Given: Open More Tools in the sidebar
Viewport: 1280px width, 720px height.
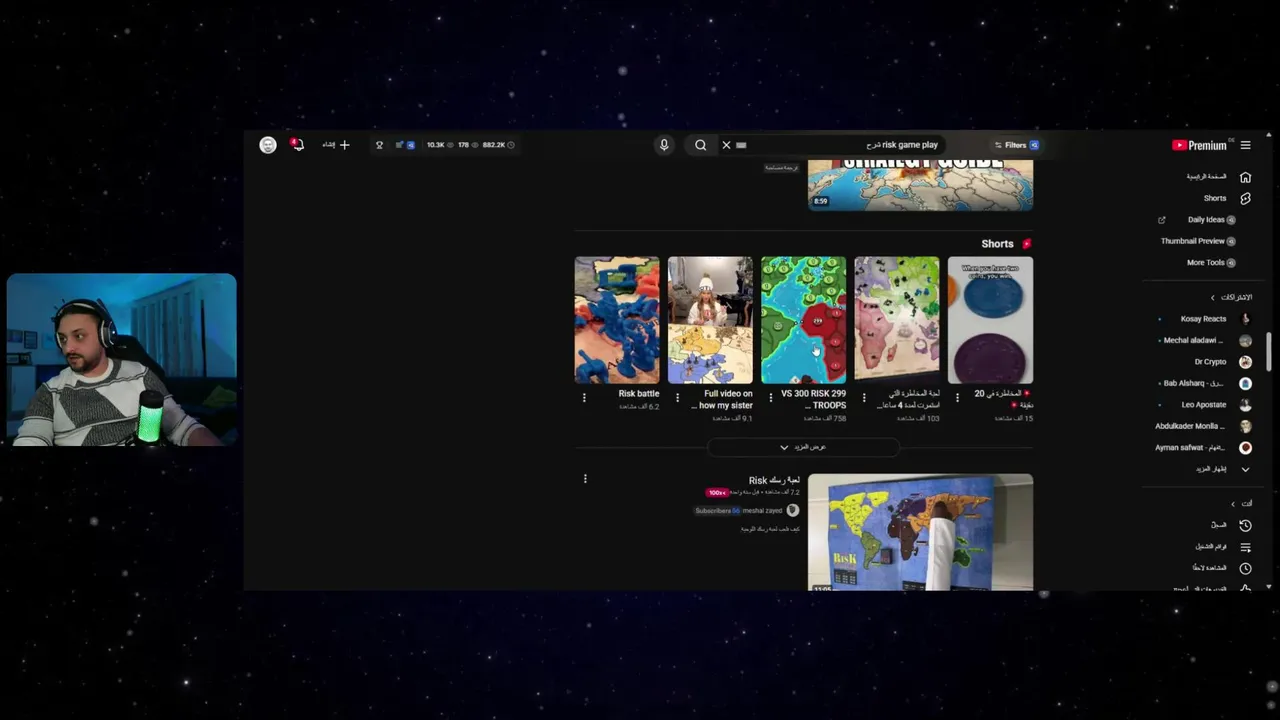Looking at the screenshot, I should point(1205,263).
